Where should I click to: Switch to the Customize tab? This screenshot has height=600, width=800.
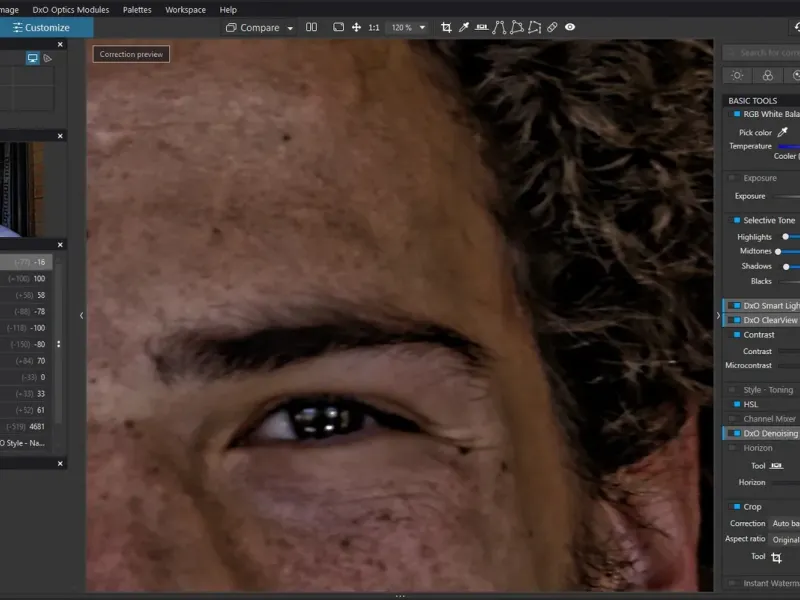pyautogui.click(x=46, y=28)
